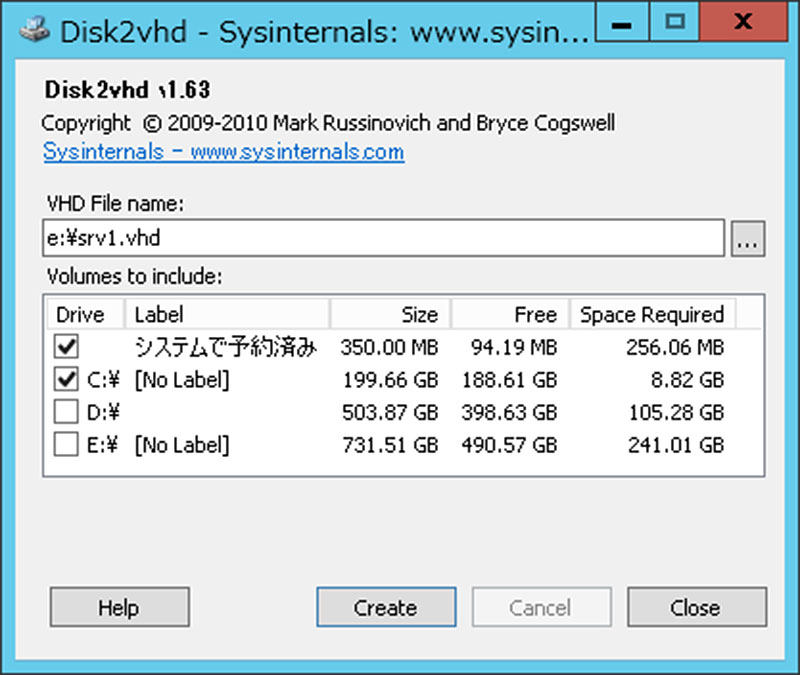800x675 pixels.
Task: Click the Size column header
Action: point(390,314)
